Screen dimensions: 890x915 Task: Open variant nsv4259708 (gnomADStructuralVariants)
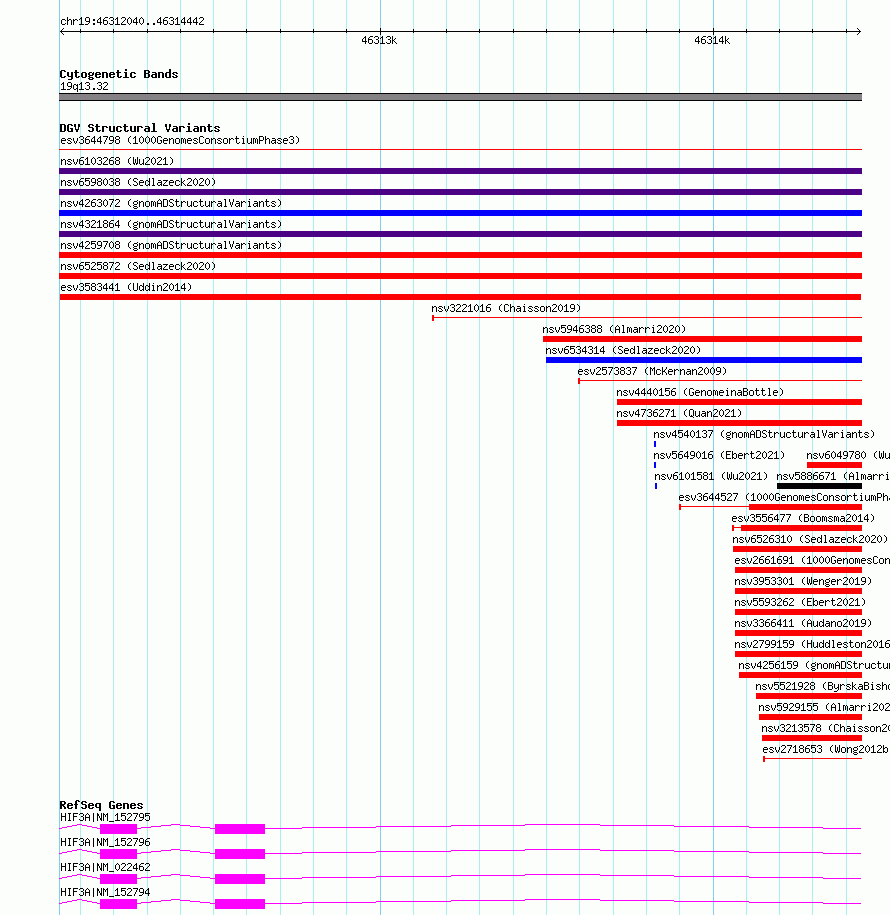point(171,246)
